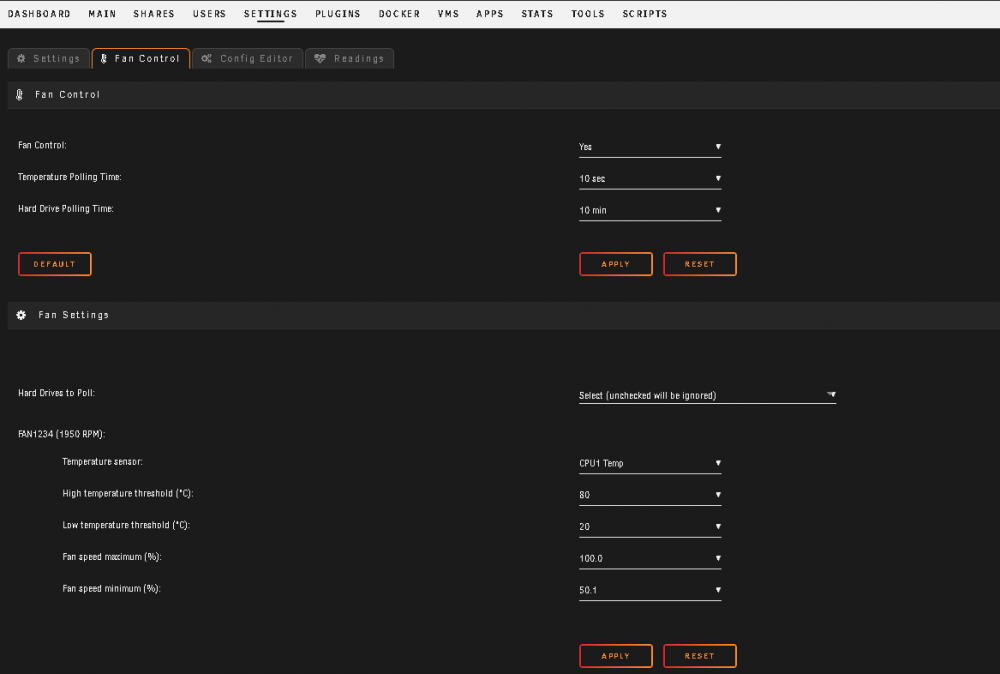Open Fan speed maximum dropdown
Image resolution: width=1000 pixels, height=674 pixels.
[650, 559]
